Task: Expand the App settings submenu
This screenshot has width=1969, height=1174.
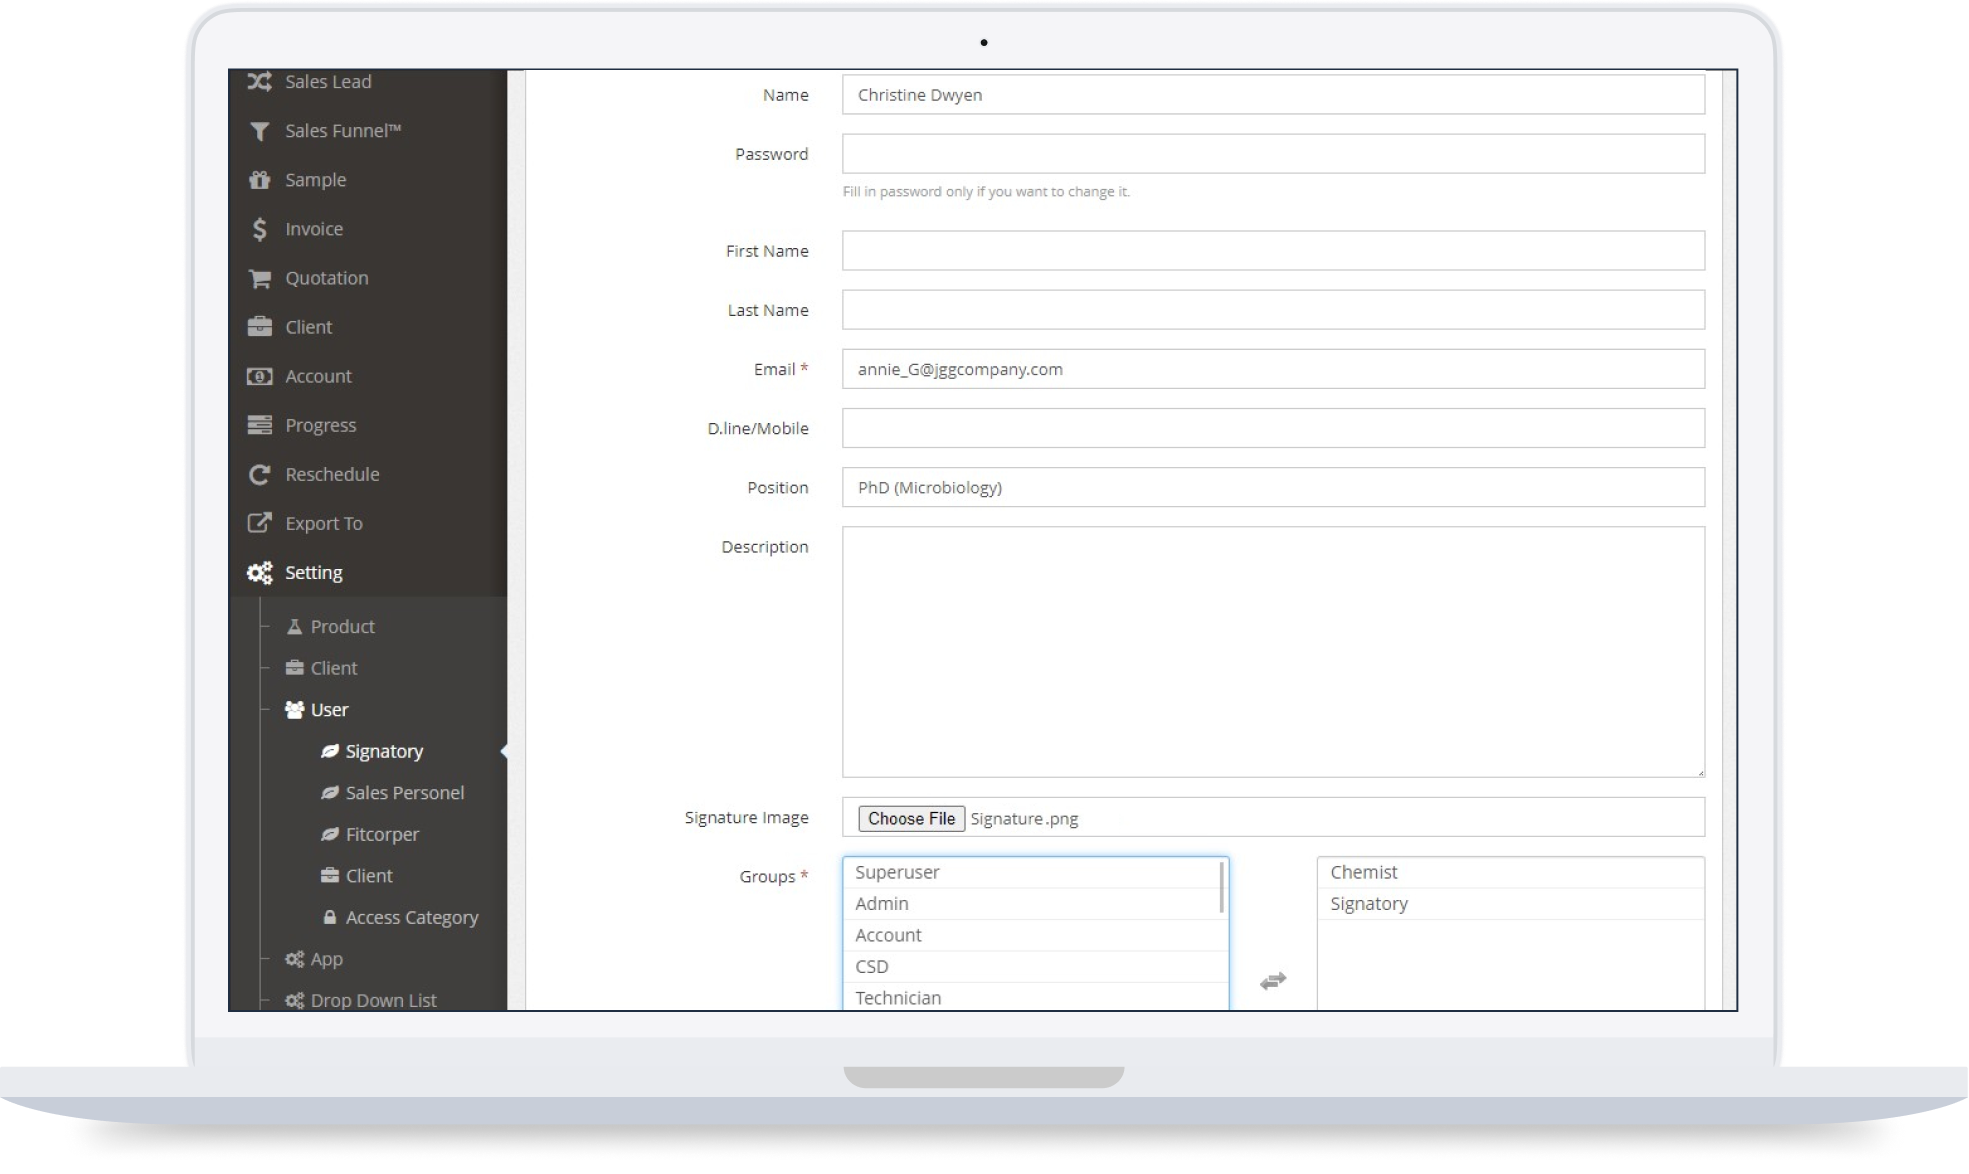Action: point(326,959)
